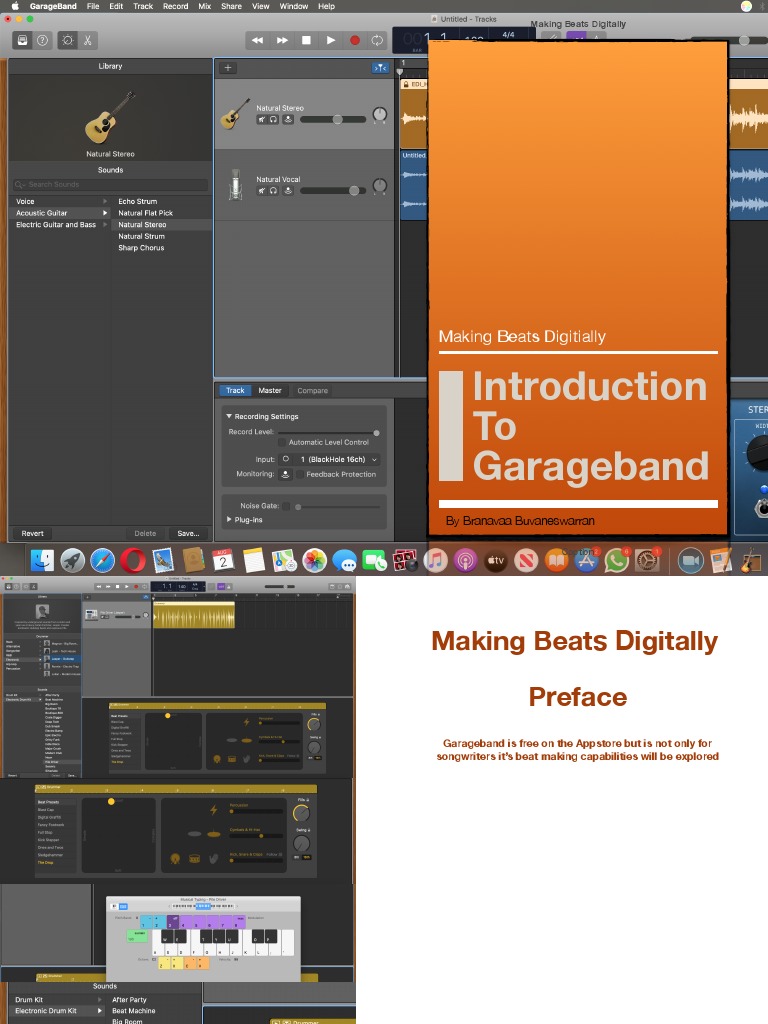Open the Input BlackHole 16ch dropdown
This screenshot has width=768, height=1024.
pos(338,460)
